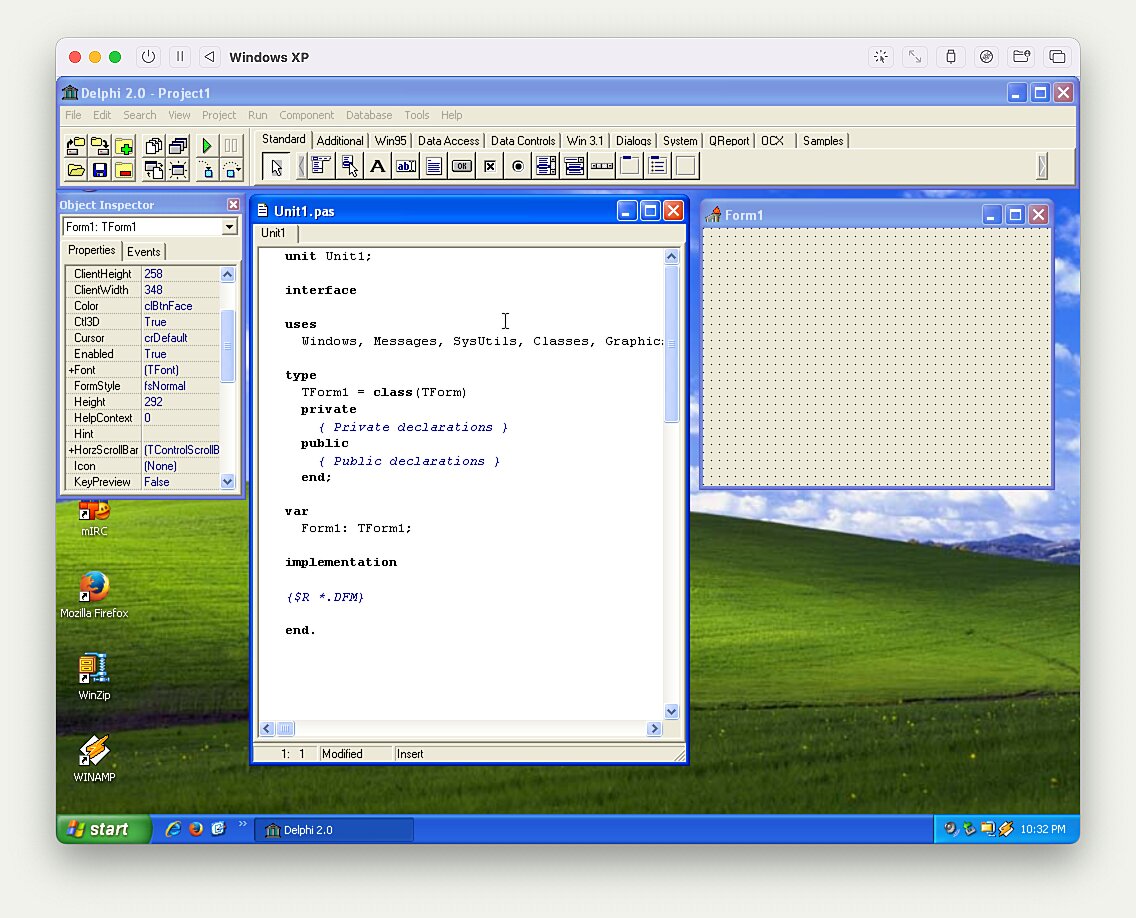Select the pointer arrow in component palette
The height and width of the screenshot is (918, 1136).
(x=276, y=167)
